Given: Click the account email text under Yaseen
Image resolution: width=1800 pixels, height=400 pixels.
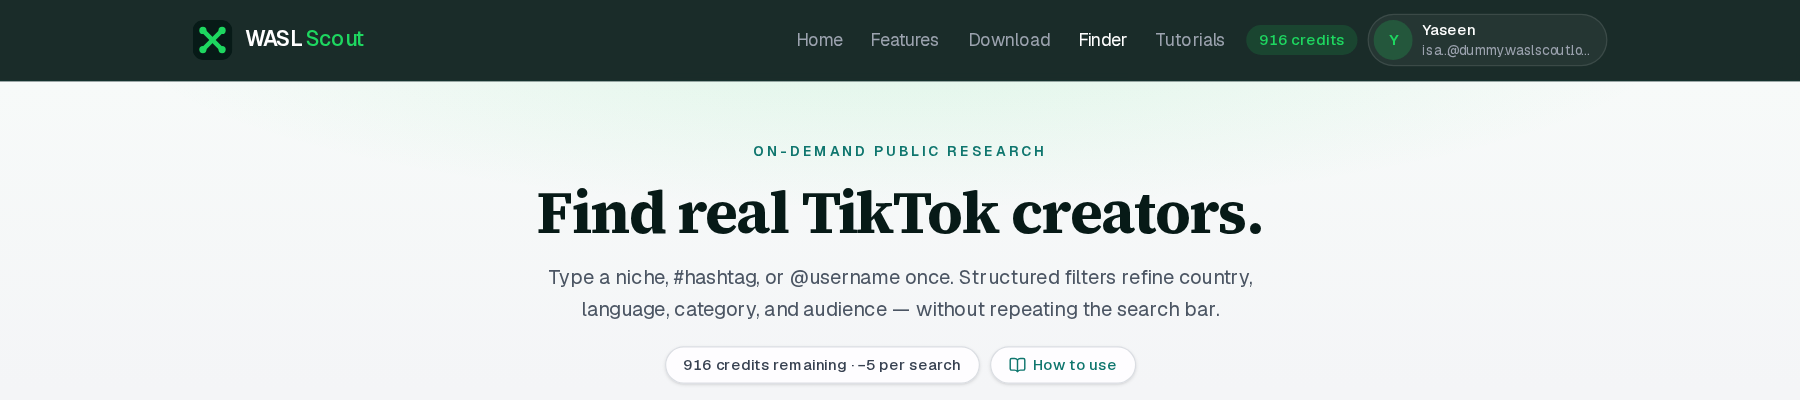Looking at the screenshot, I should click(1505, 50).
